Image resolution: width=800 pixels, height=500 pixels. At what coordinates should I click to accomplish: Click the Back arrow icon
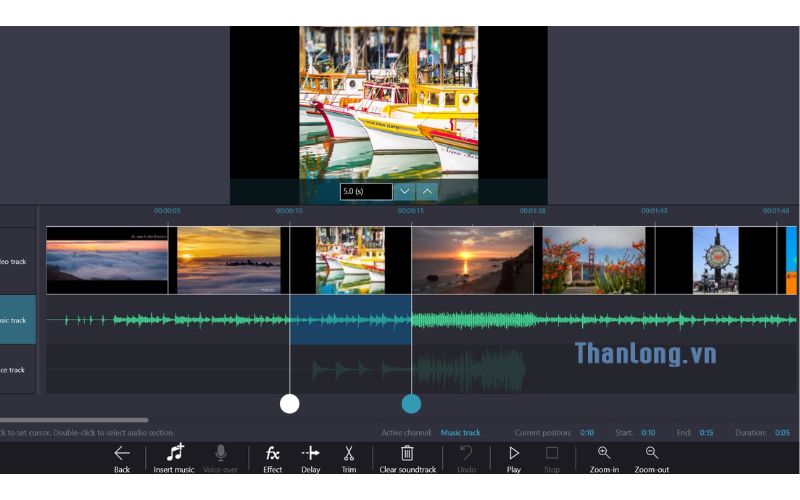coord(122,455)
